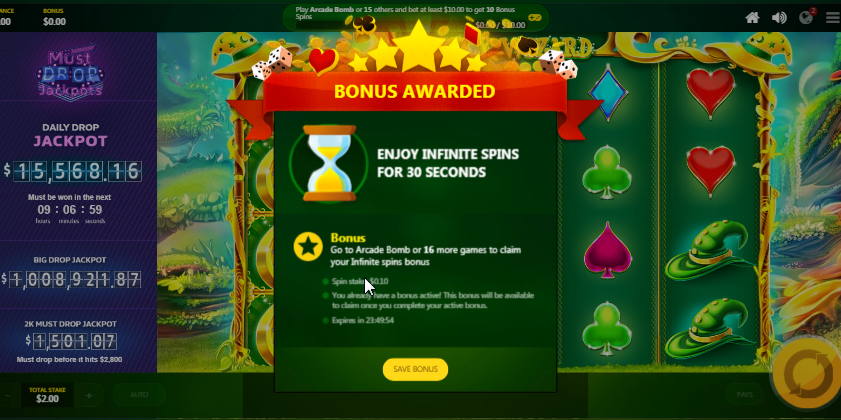Click the large golden spin button
This screenshot has height=420, width=841.
(x=808, y=375)
